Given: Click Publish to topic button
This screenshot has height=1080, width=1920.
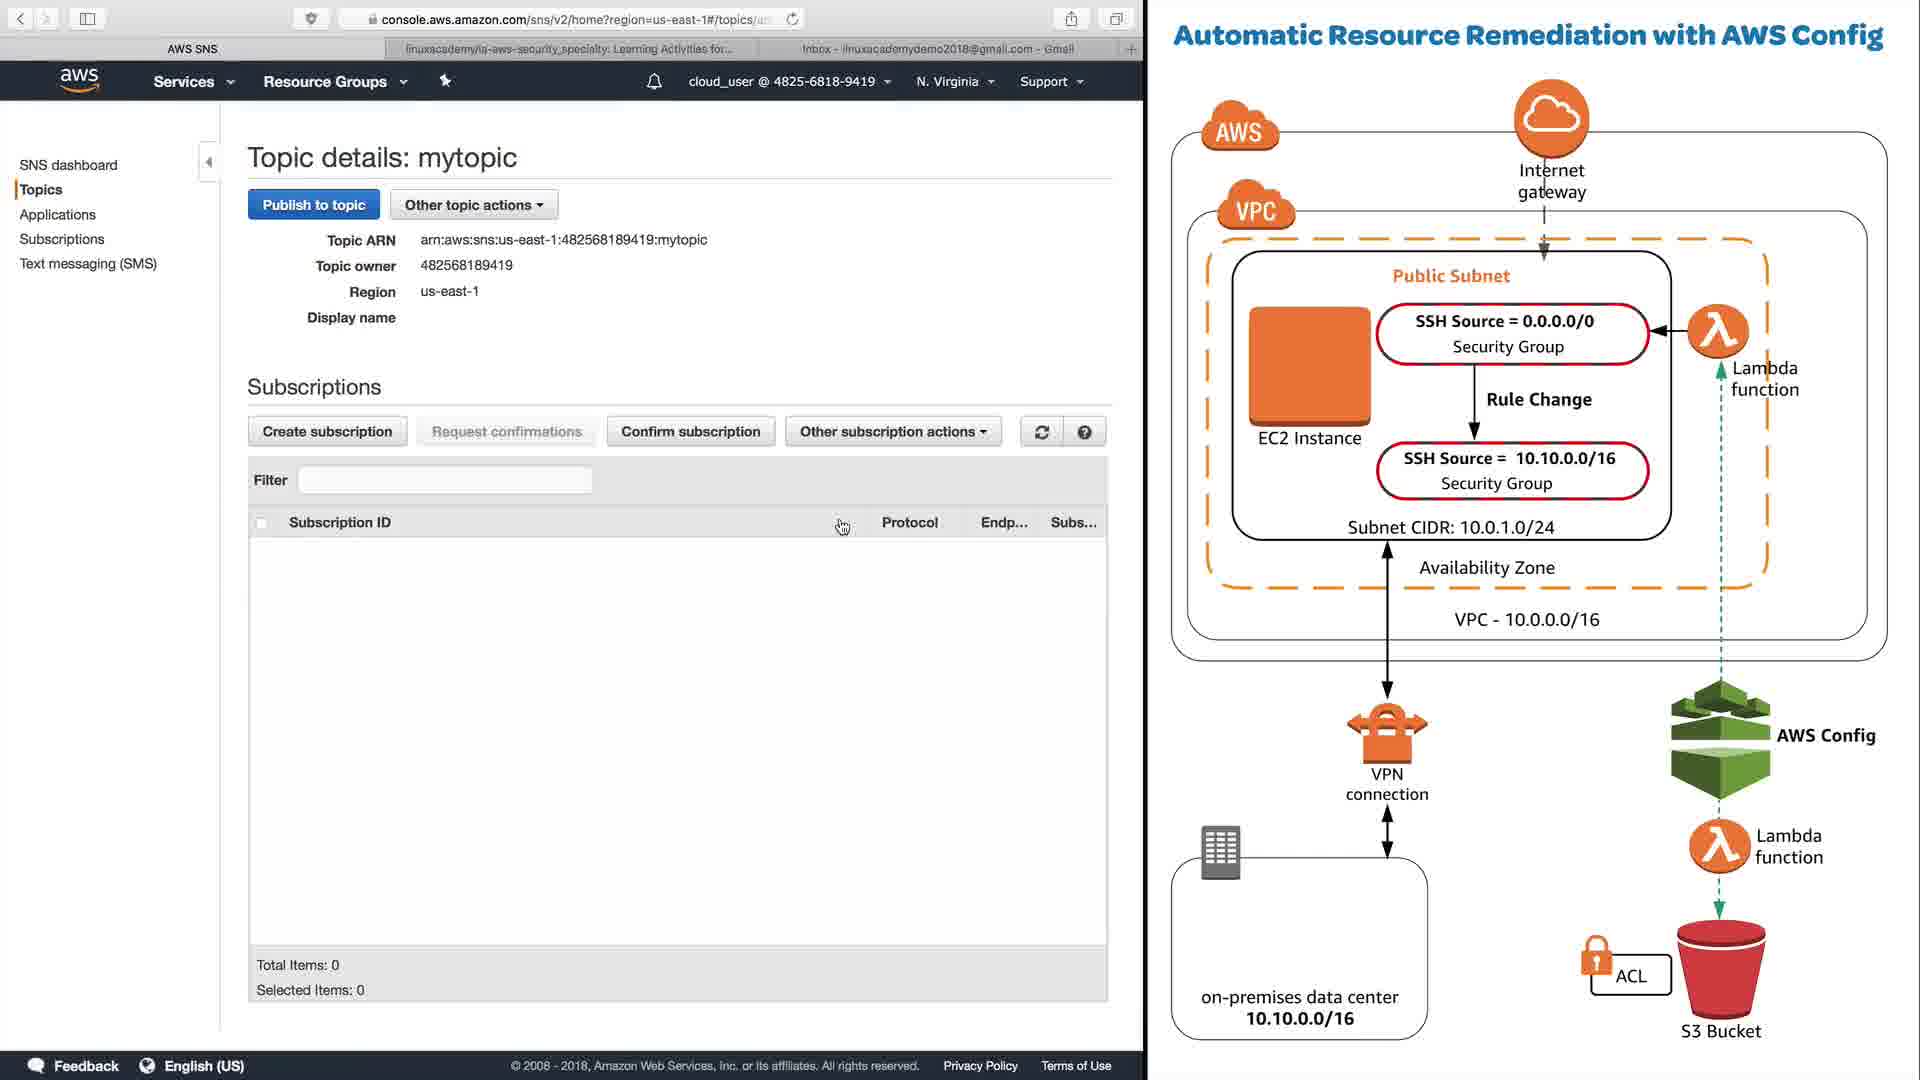Looking at the screenshot, I should coord(313,205).
